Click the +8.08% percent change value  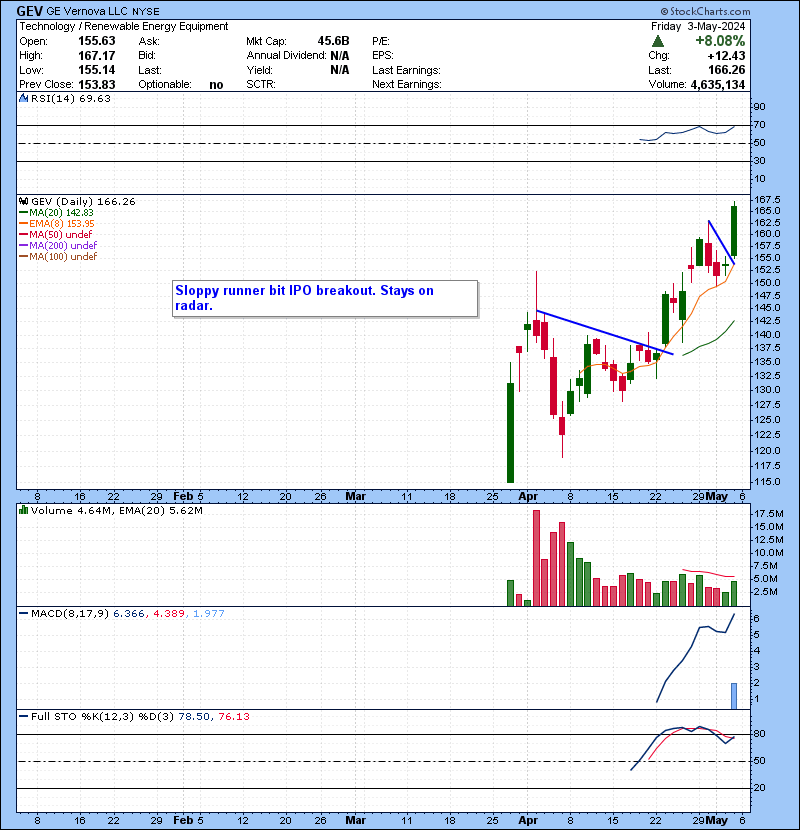tap(720, 41)
